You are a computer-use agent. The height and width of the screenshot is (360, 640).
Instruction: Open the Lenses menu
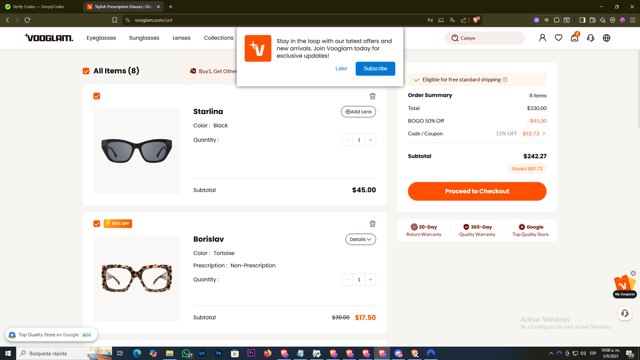click(x=181, y=38)
